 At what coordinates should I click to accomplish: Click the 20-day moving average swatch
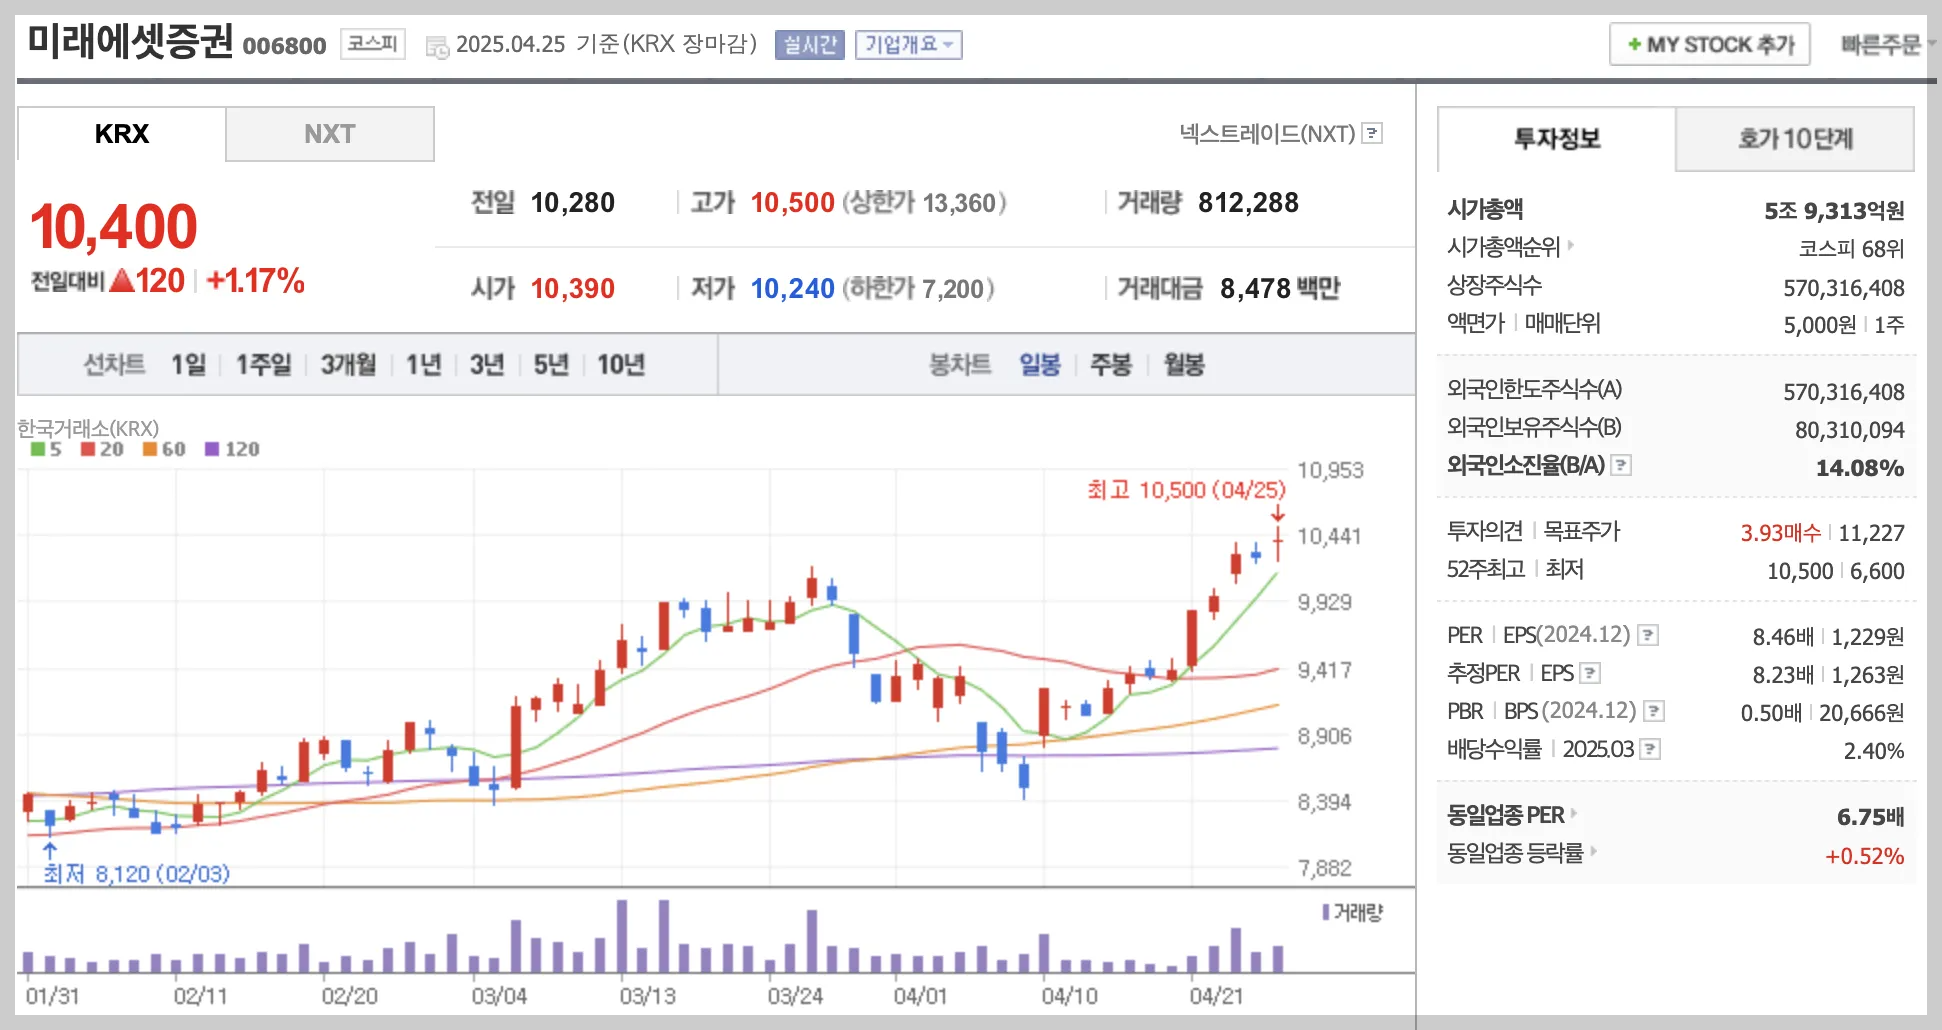[88, 449]
